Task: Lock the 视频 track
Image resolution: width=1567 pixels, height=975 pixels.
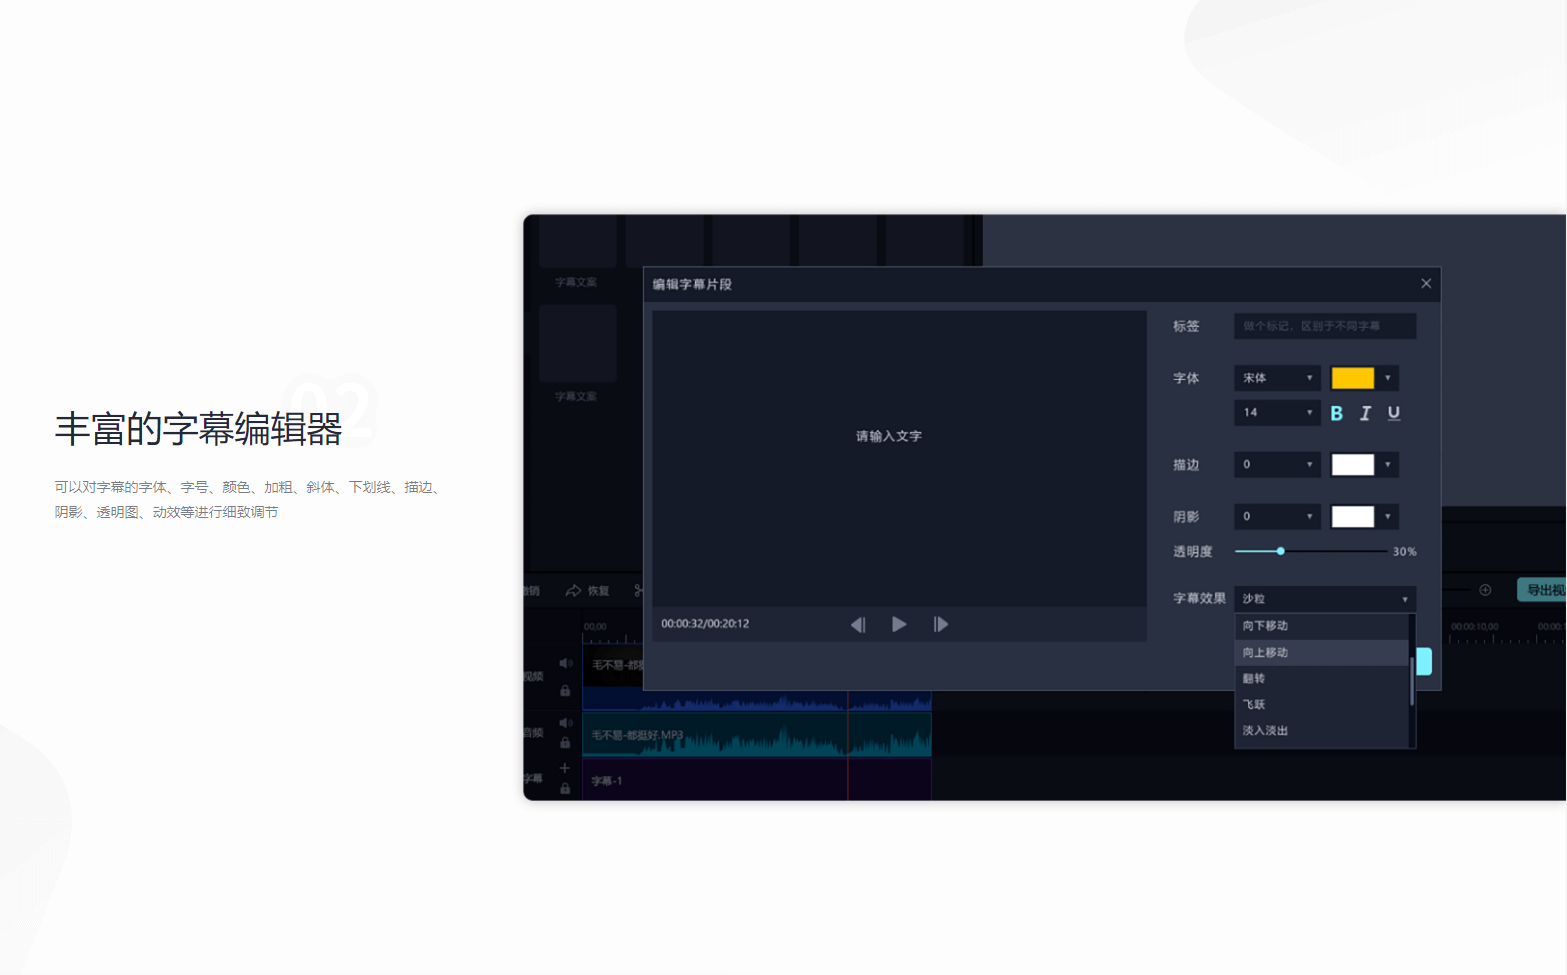Action: tap(565, 691)
